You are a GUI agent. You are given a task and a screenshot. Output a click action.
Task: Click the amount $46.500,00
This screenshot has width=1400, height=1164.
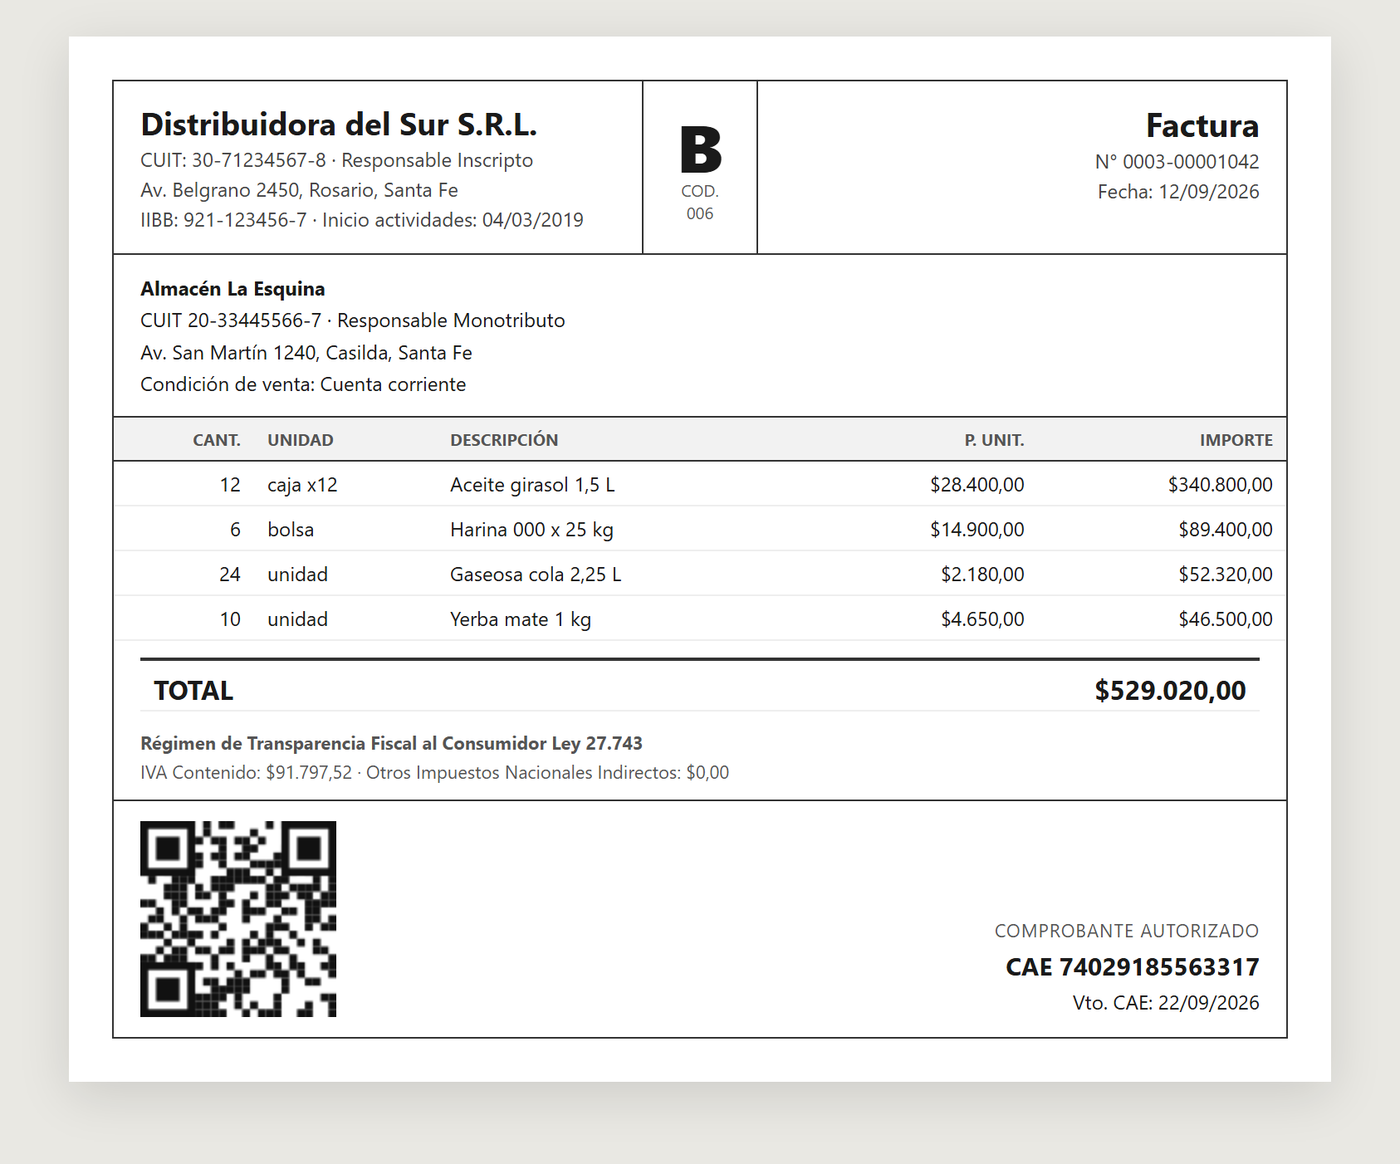(x=1225, y=620)
